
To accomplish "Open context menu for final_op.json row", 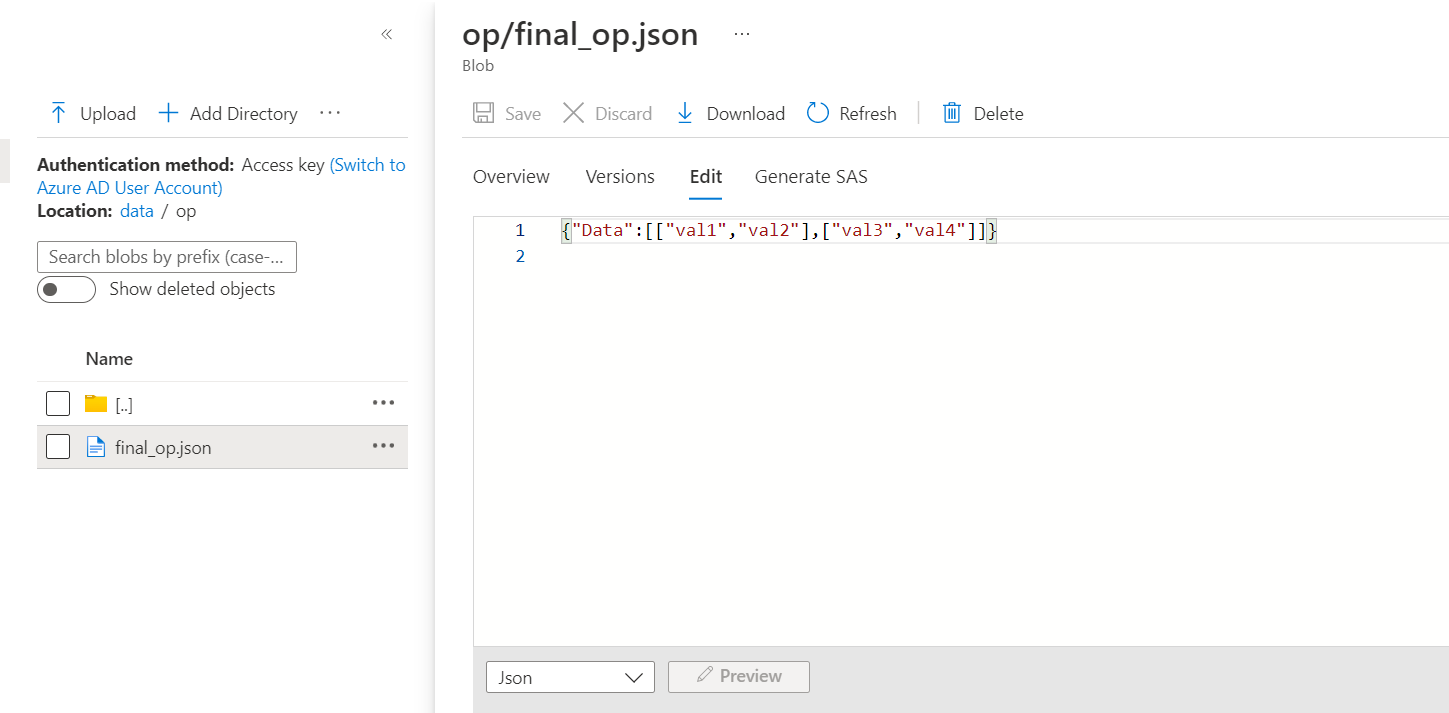I will 383,446.
